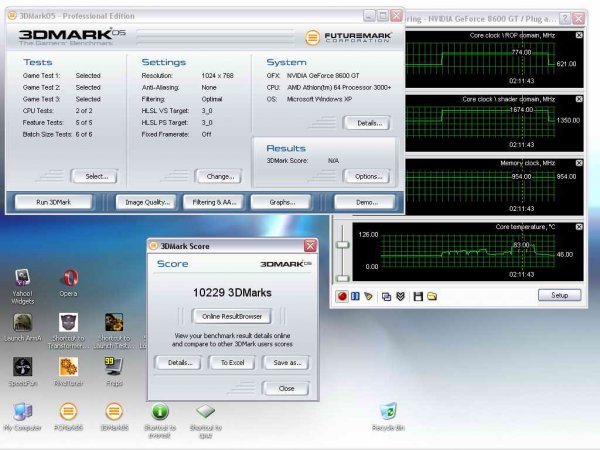This screenshot has width=600, height=450.
Task: Hide the Core temperature graph
Action: pyautogui.click(x=579, y=227)
